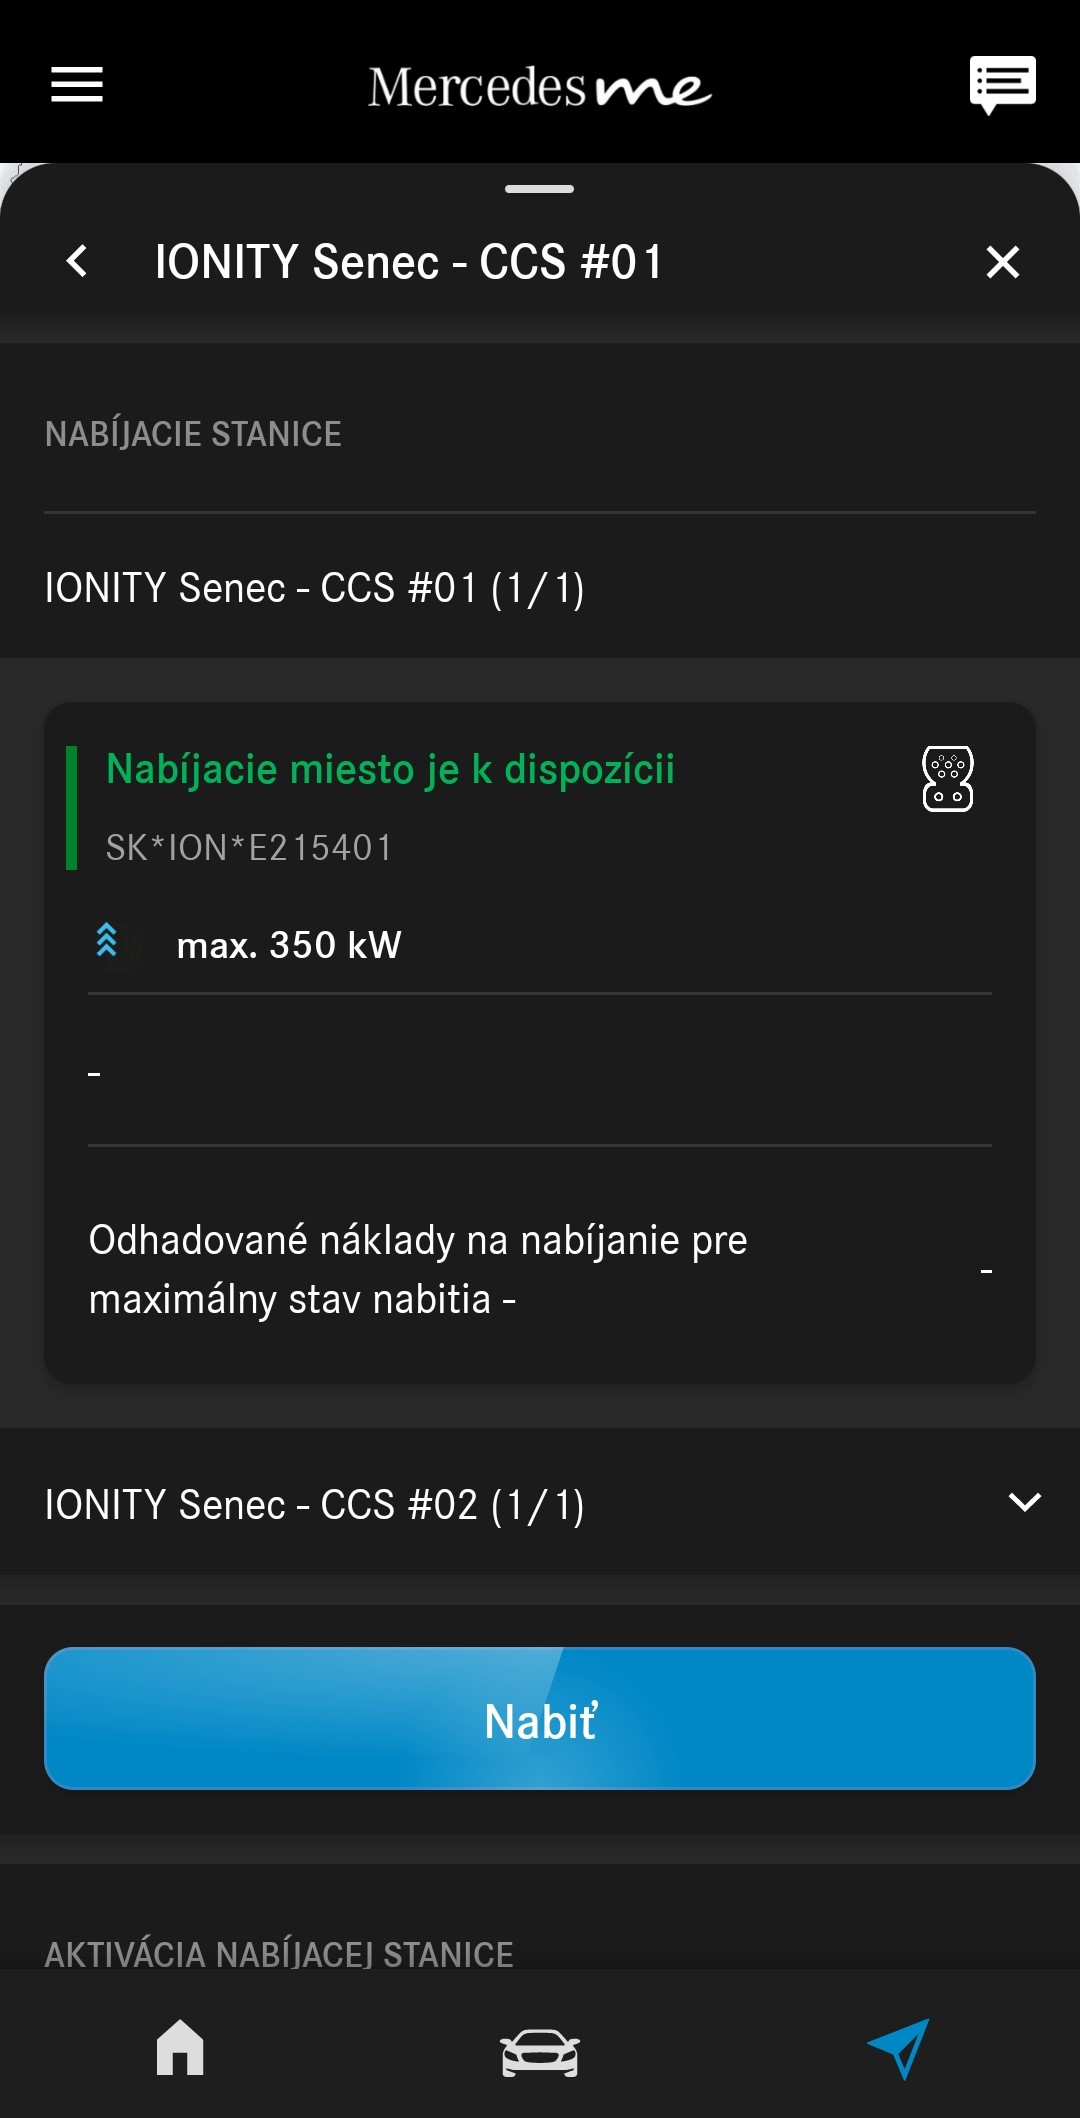Image resolution: width=1080 pixels, height=2118 pixels.
Task: Expand IONITY Senec - CCS #02 chevron
Action: (1025, 1502)
